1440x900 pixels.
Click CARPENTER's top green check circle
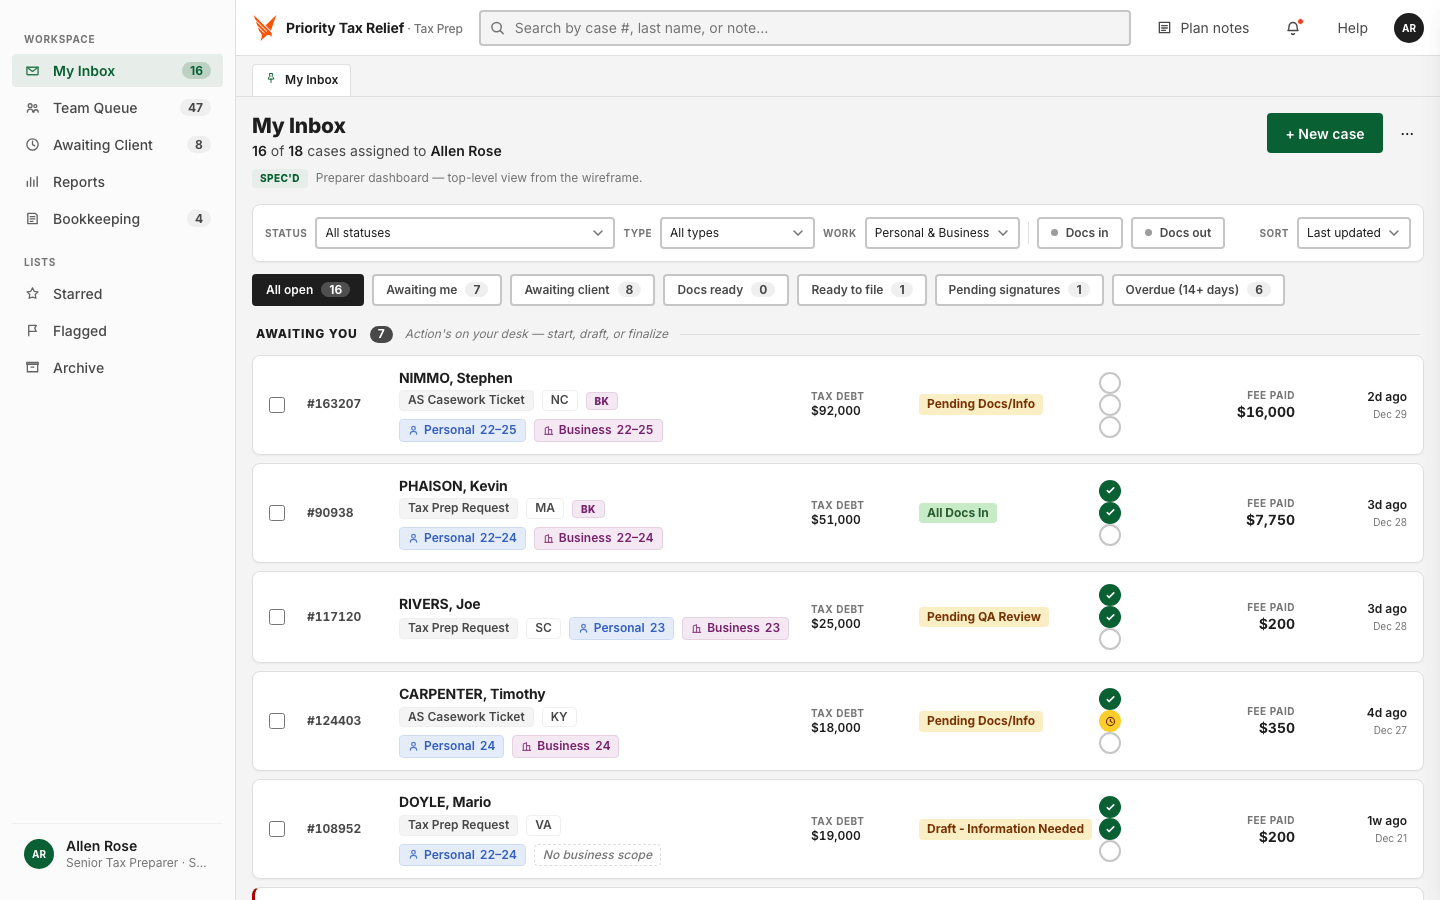(1110, 699)
